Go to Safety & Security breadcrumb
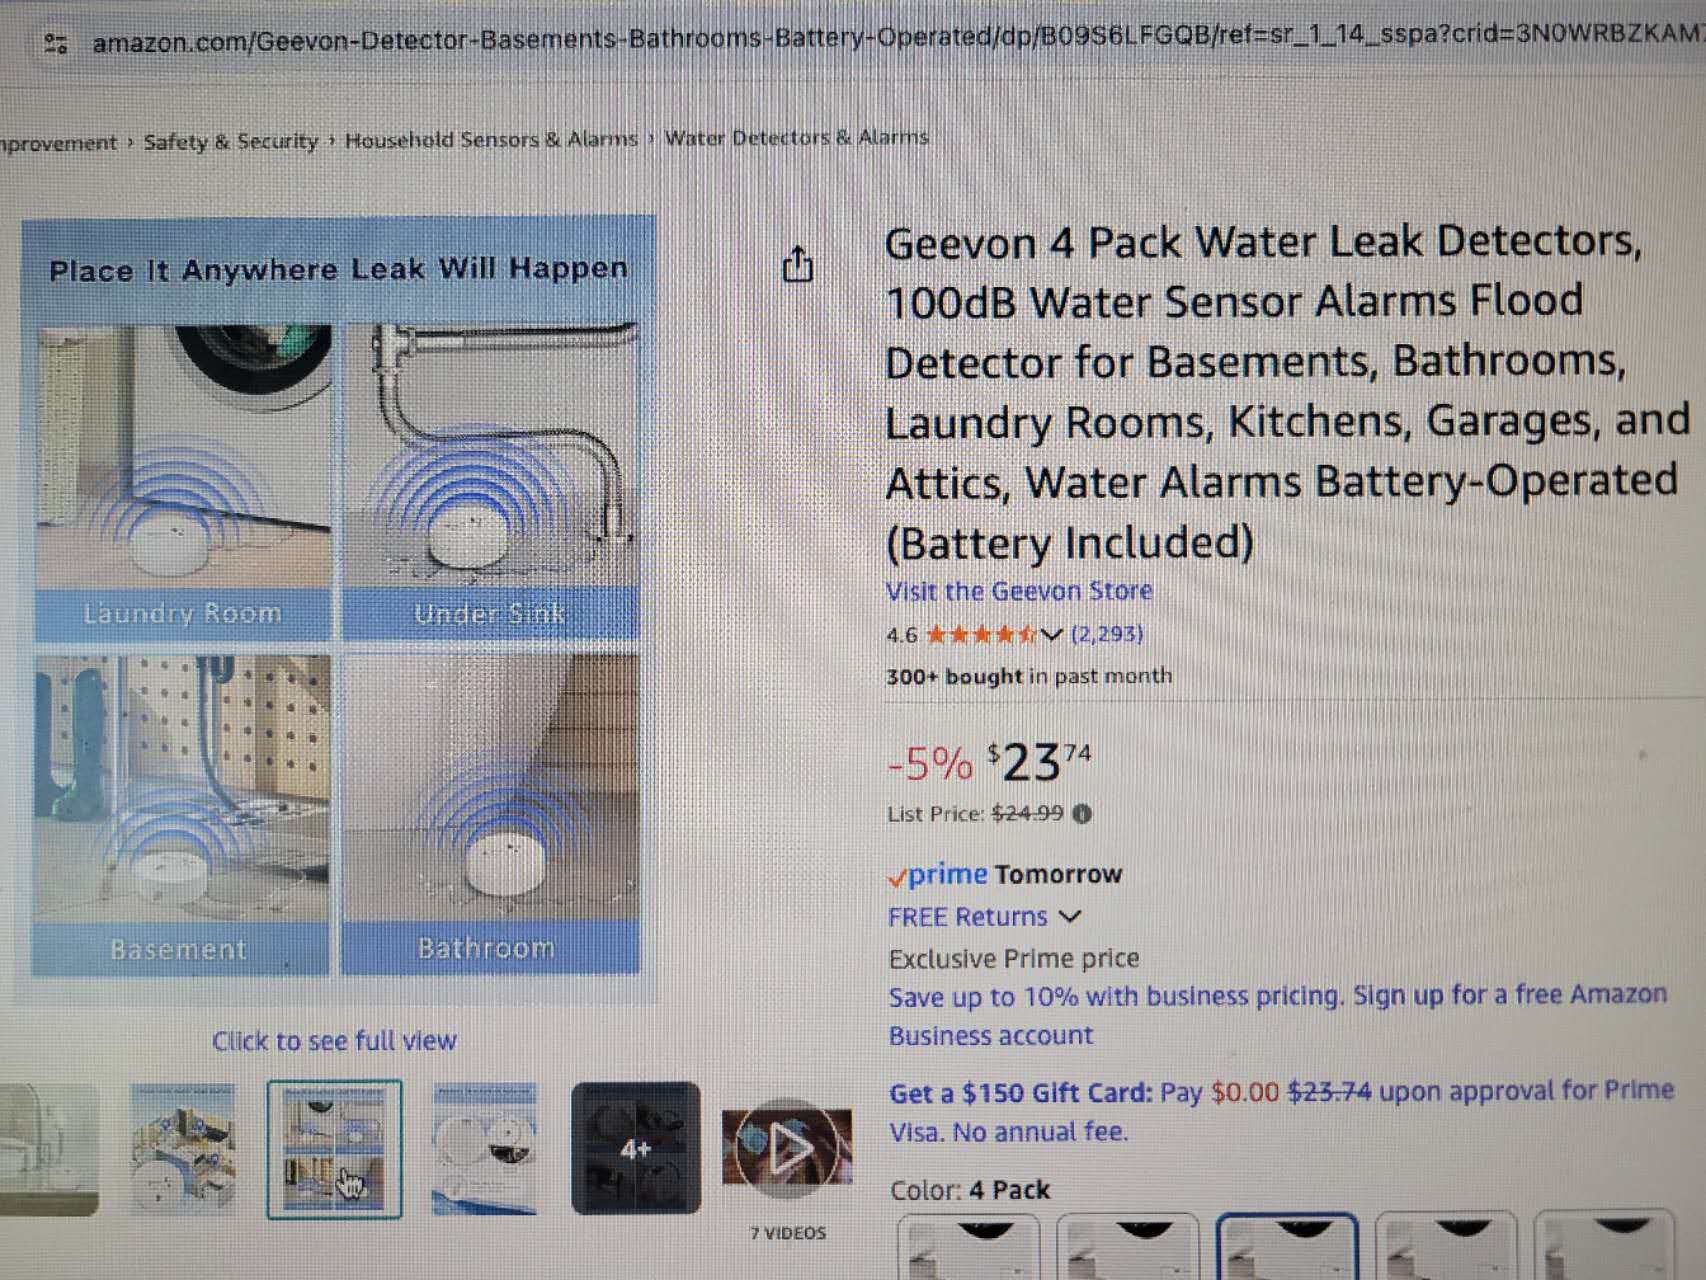The width and height of the screenshot is (1706, 1280). coord(231,141)
